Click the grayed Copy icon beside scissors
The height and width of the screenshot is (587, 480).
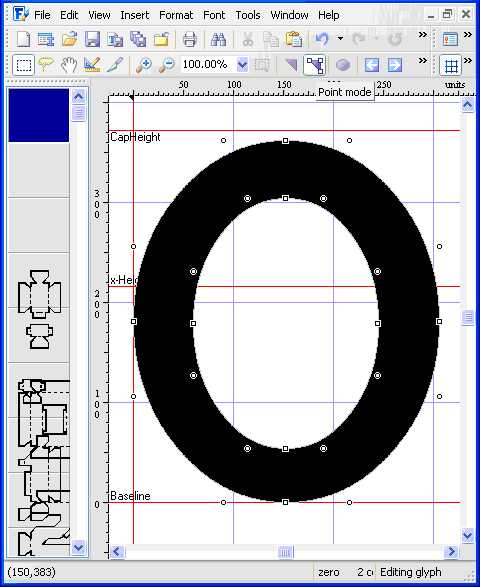click(270, 39)
